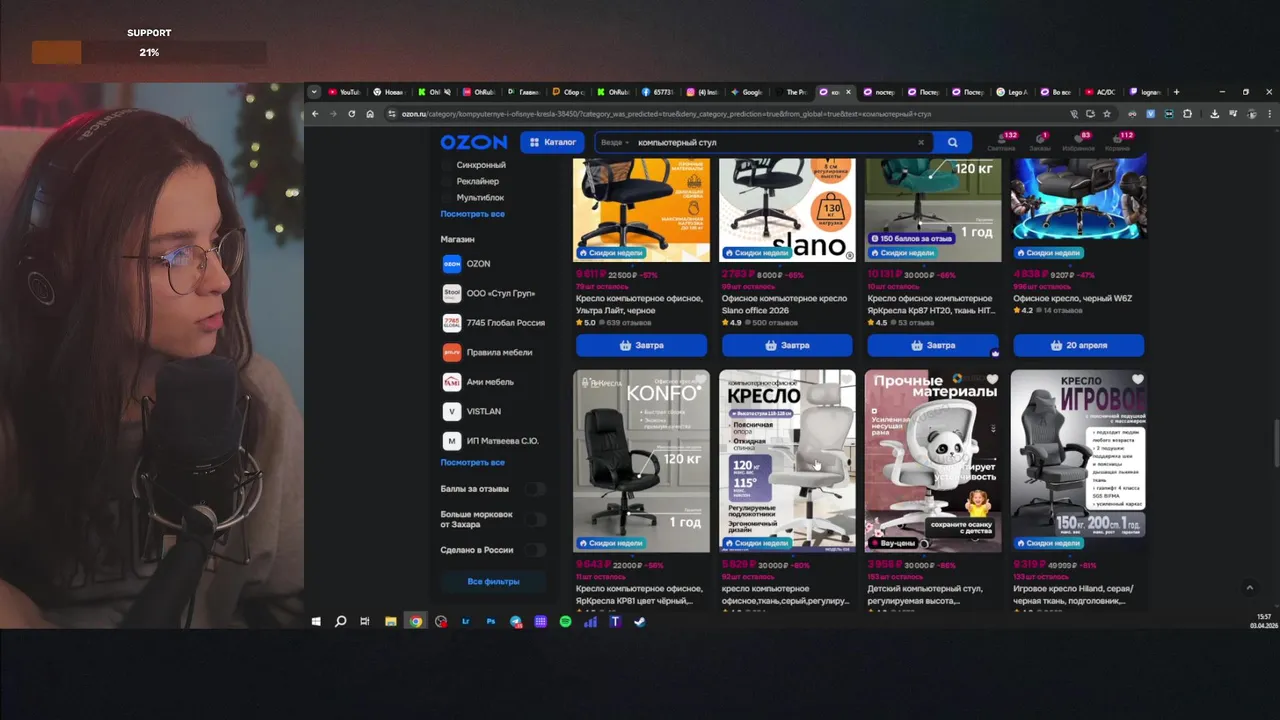This screenshot has height=720, width=1280.
Task: Add Slano office 2026 chair to cart
Action: [x=787, y=345]
